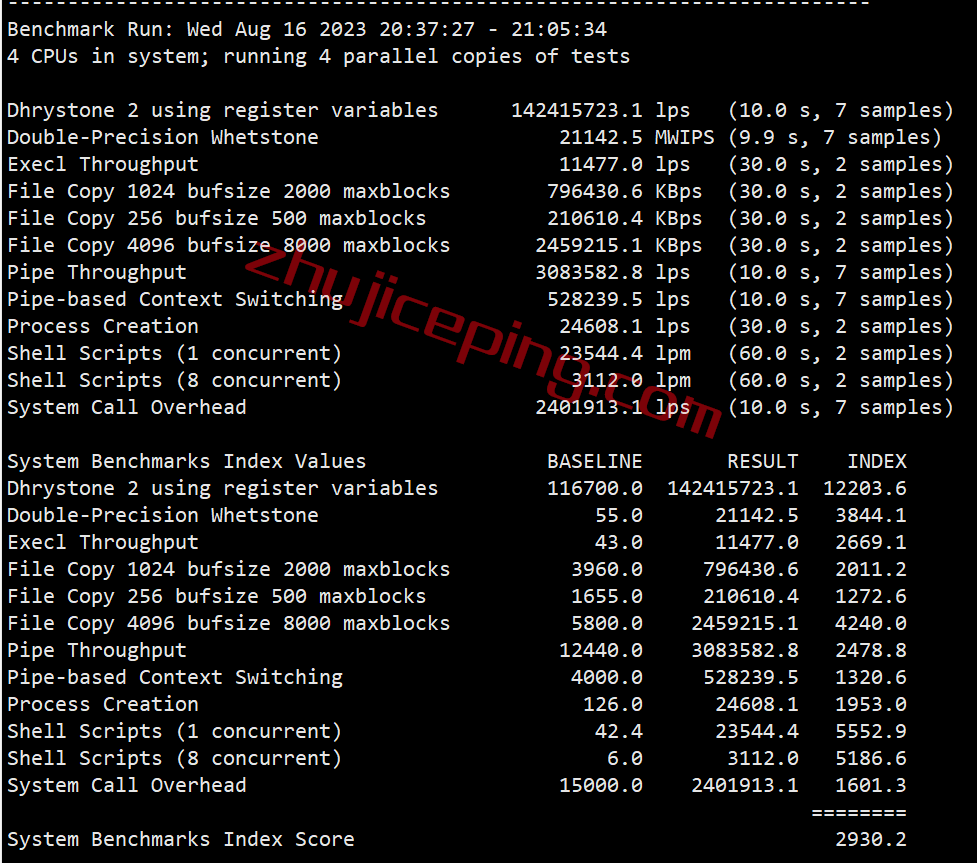This screenshot has width=977, height=863.
Task: Click the Shell Scripts index '5186.6'
Action: pos(870,758)
